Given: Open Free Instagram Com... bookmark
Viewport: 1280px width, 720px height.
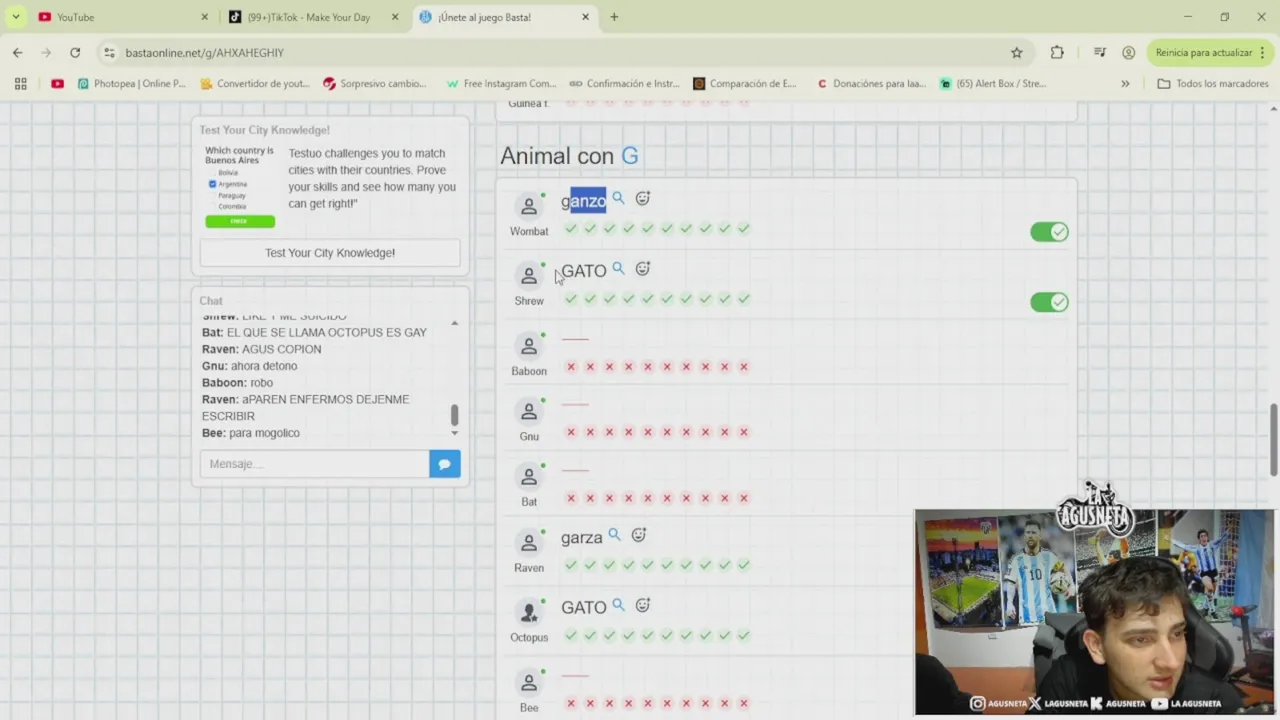Looking at the screenshot, I should click(501, 84).
